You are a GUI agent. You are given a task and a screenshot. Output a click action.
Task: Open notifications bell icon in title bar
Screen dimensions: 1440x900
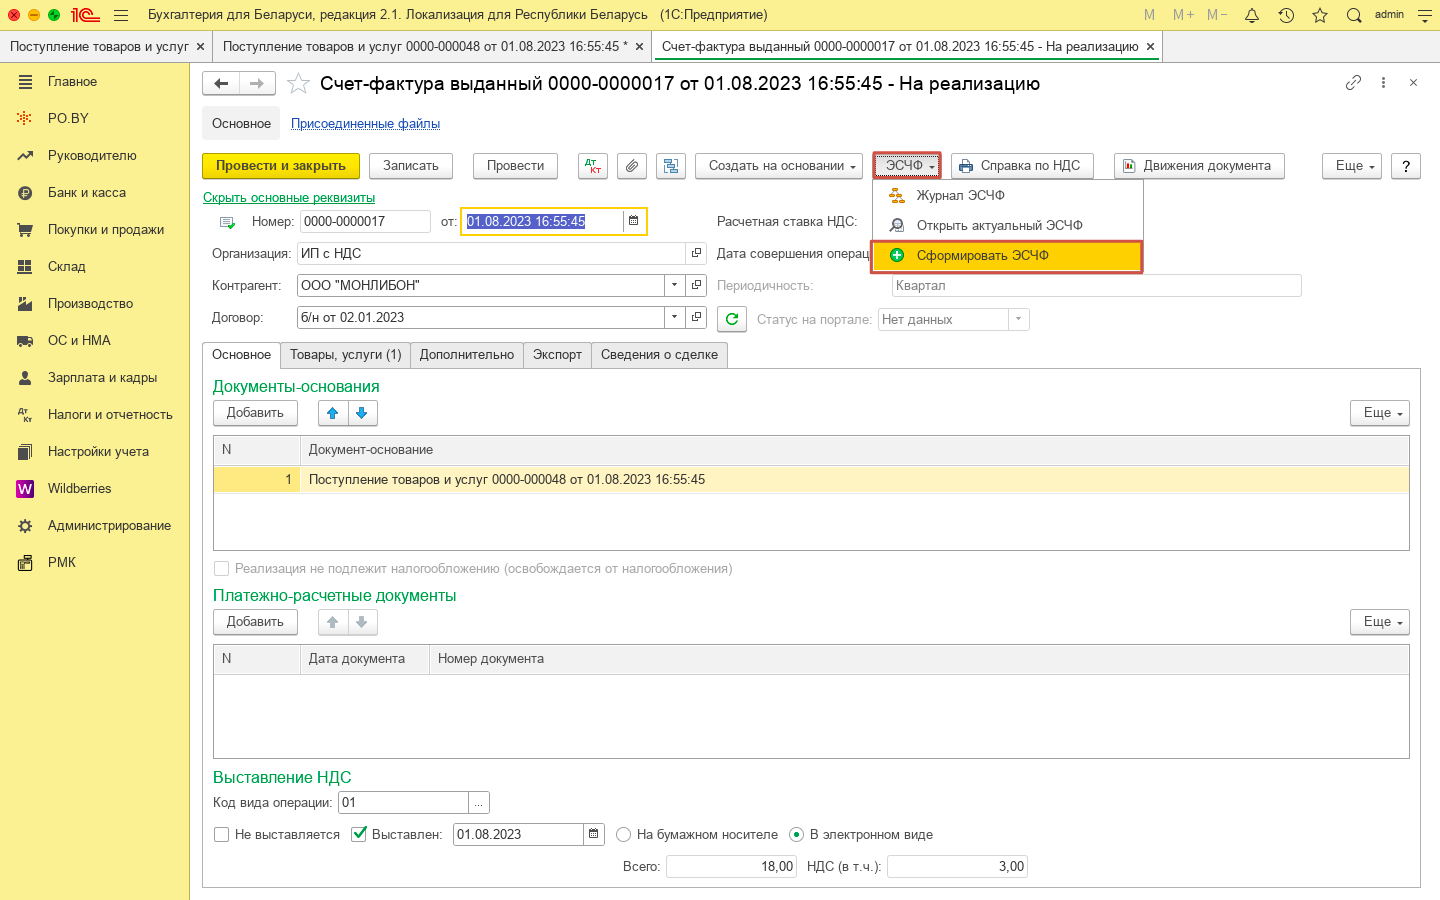point(1251,15)
